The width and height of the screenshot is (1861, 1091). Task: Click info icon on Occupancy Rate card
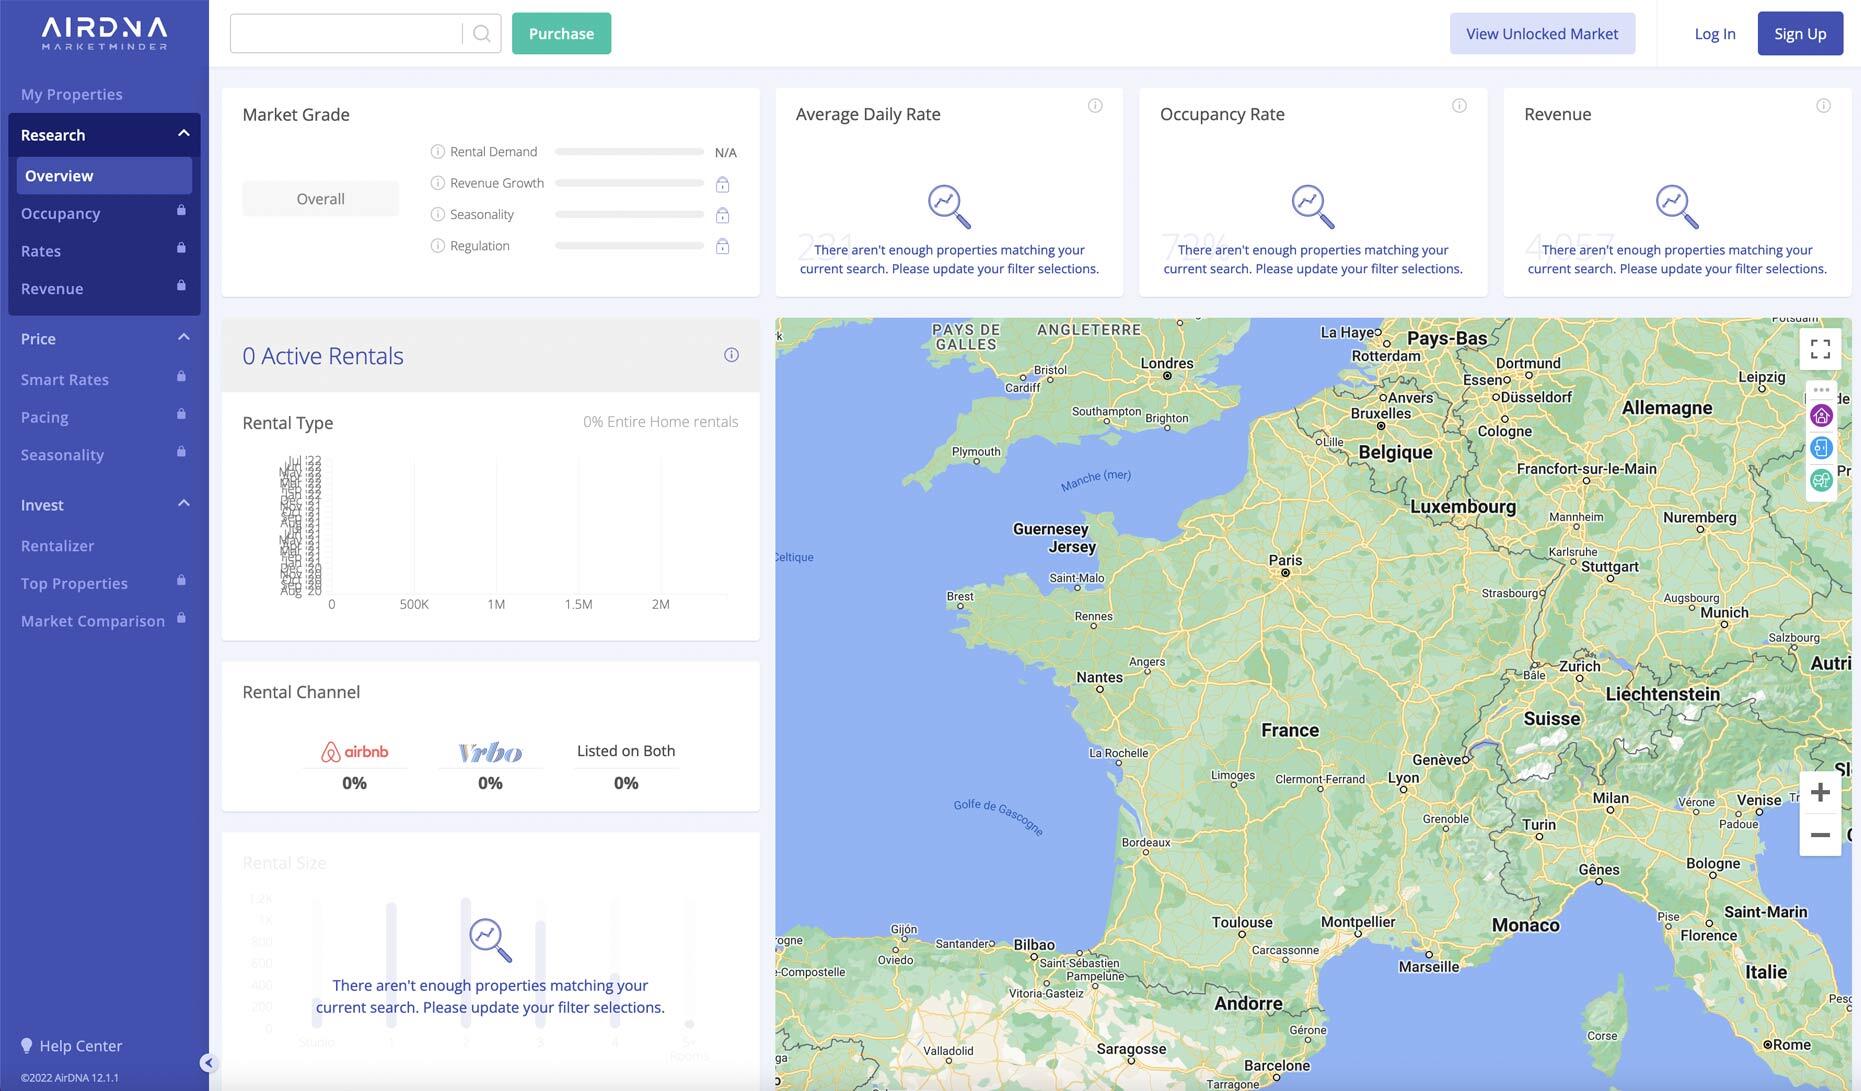(1459, 106)
